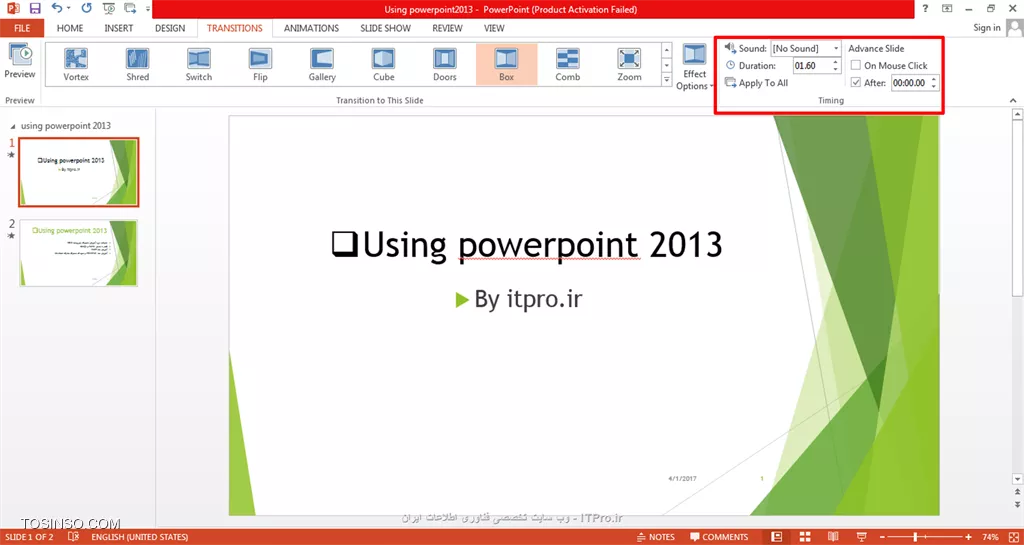Enable On Mouse Click checkbox
The image size is (1024, 545).
(856, 65)
